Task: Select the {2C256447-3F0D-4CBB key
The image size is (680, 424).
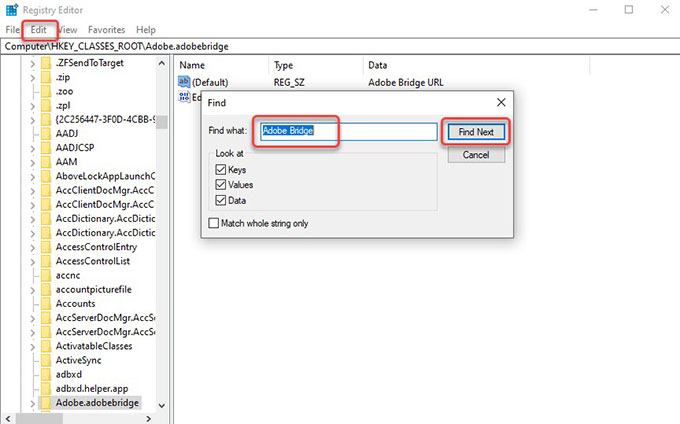Action: (105, 120)
